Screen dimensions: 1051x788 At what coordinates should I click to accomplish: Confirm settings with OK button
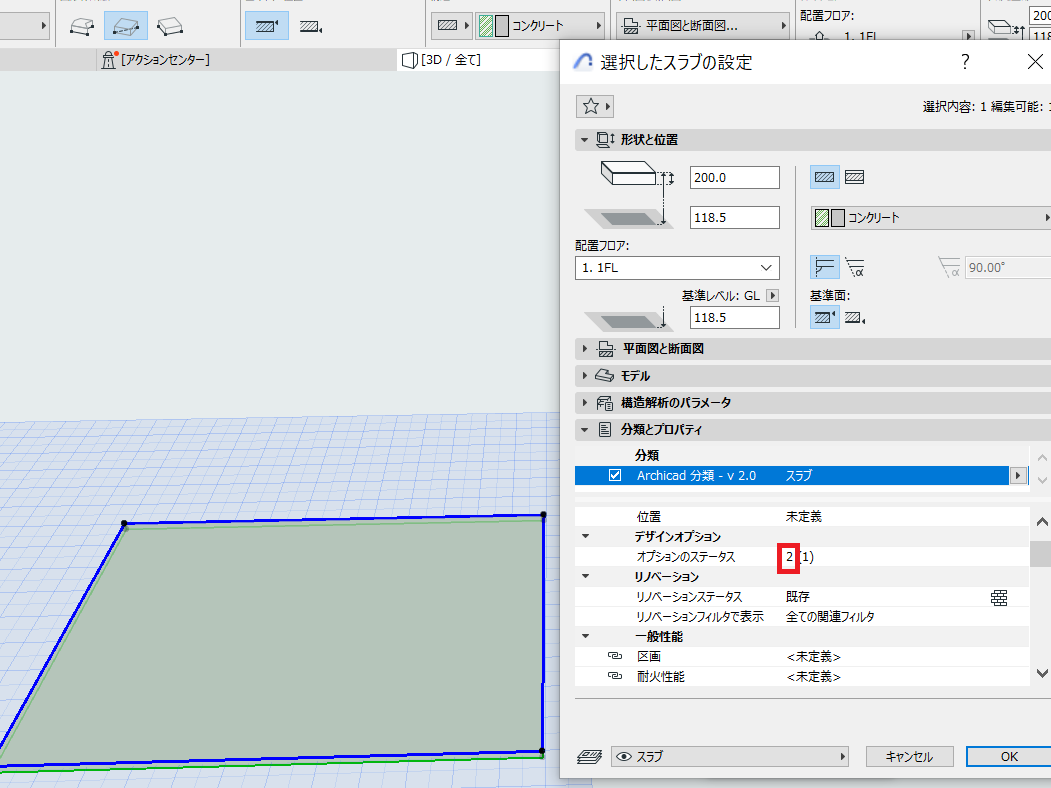1009,757
